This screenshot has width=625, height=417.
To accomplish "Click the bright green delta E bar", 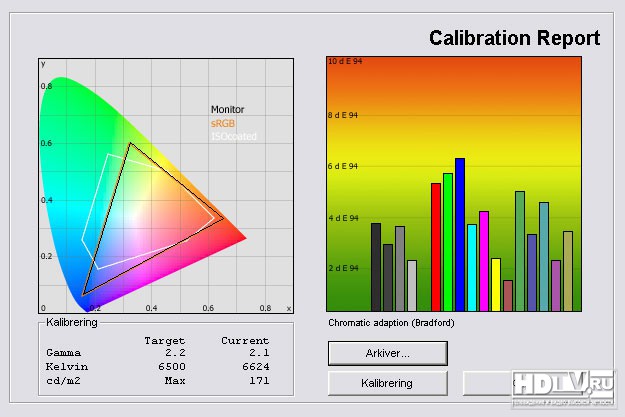I will [448, 242].
